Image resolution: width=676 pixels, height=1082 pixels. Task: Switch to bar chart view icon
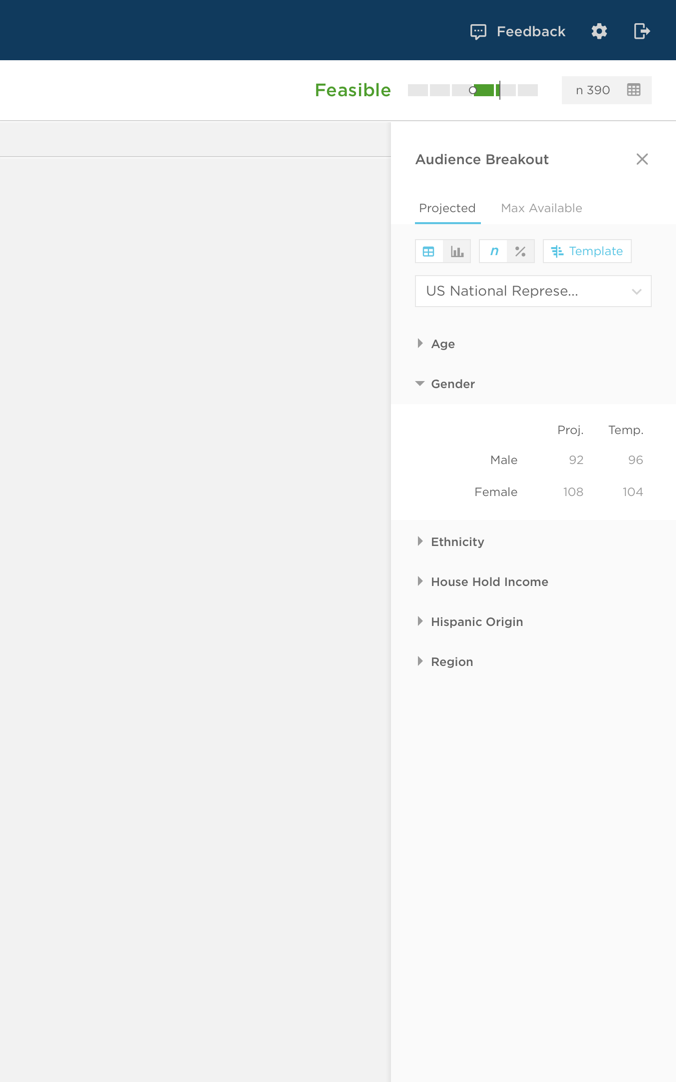457,251
